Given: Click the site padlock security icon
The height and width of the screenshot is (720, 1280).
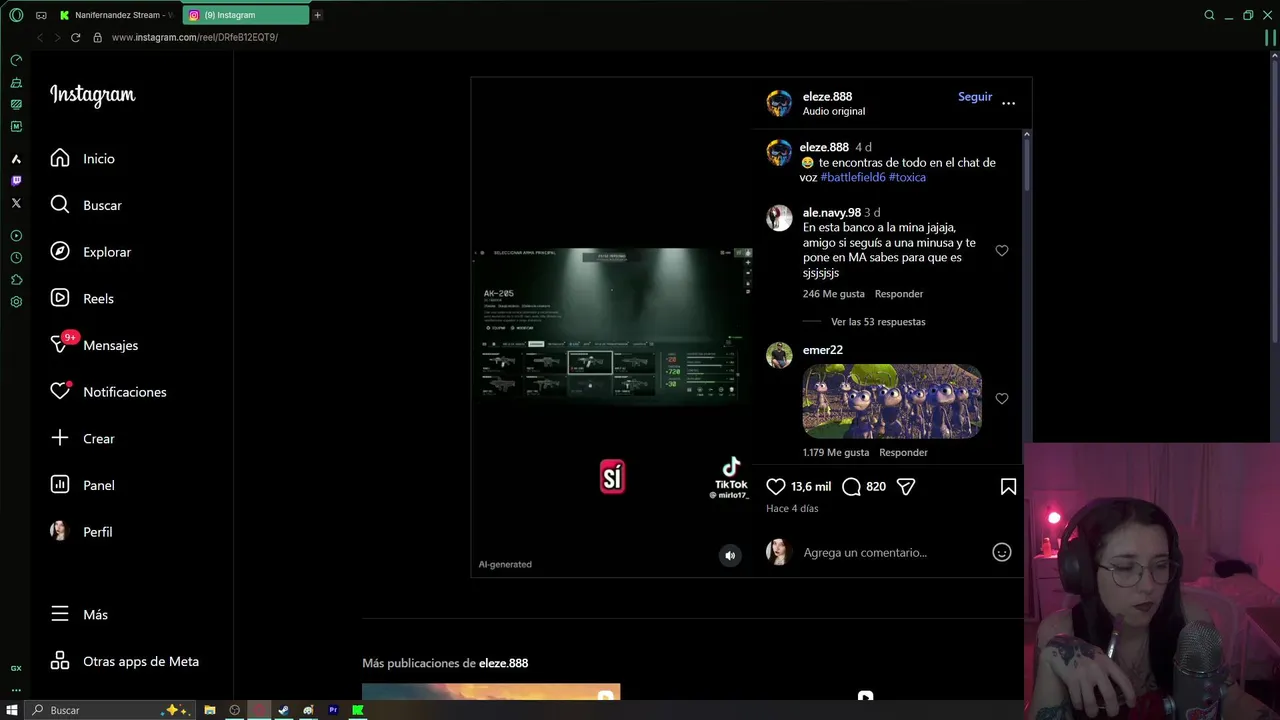Looking at the screenshot, I should 97,37.
